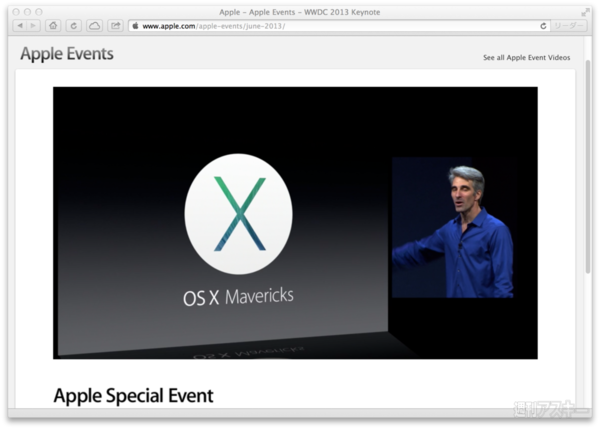Viewport: 600px width, 429px height.
Task: Click the Apple Special Event heading text
Action: [133, 396]
